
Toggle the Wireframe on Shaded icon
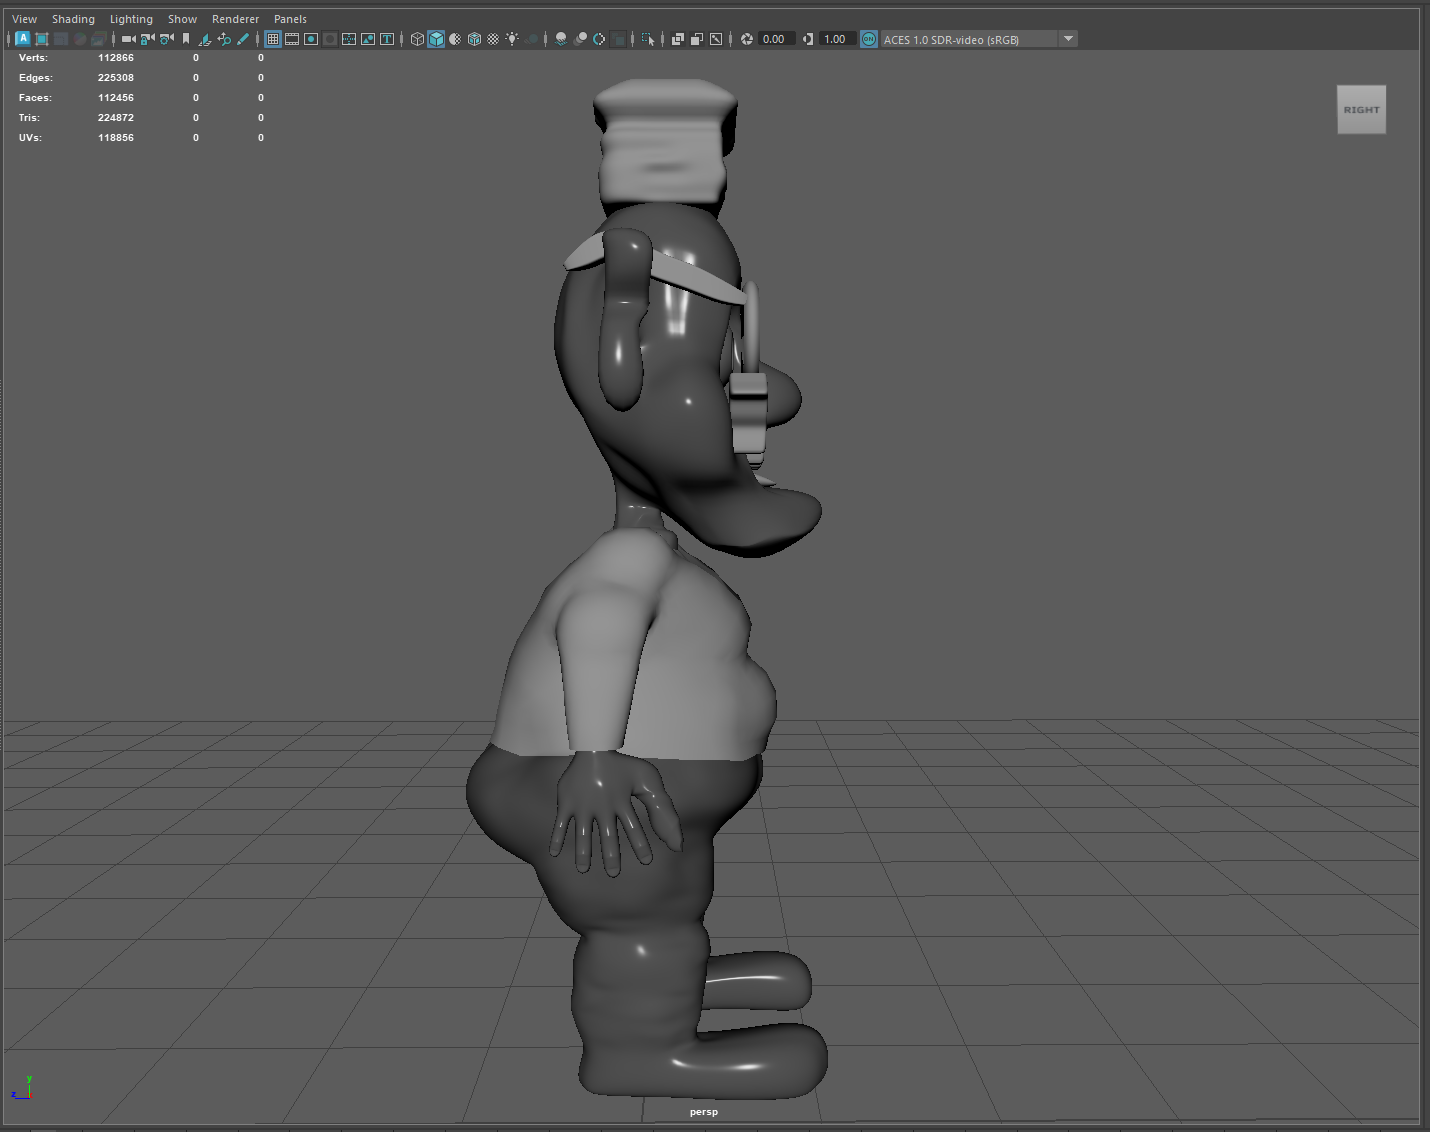coord(474,39)
